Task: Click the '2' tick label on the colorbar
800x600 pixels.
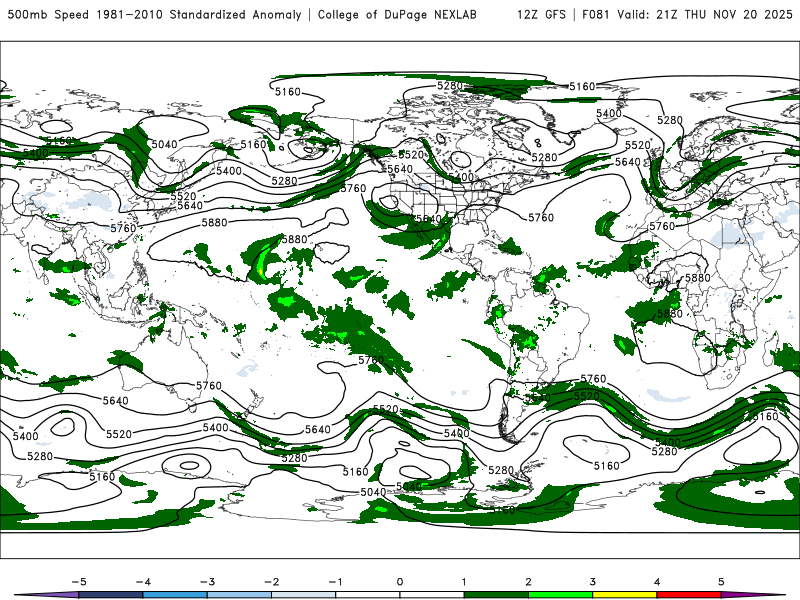Action: 528,582
